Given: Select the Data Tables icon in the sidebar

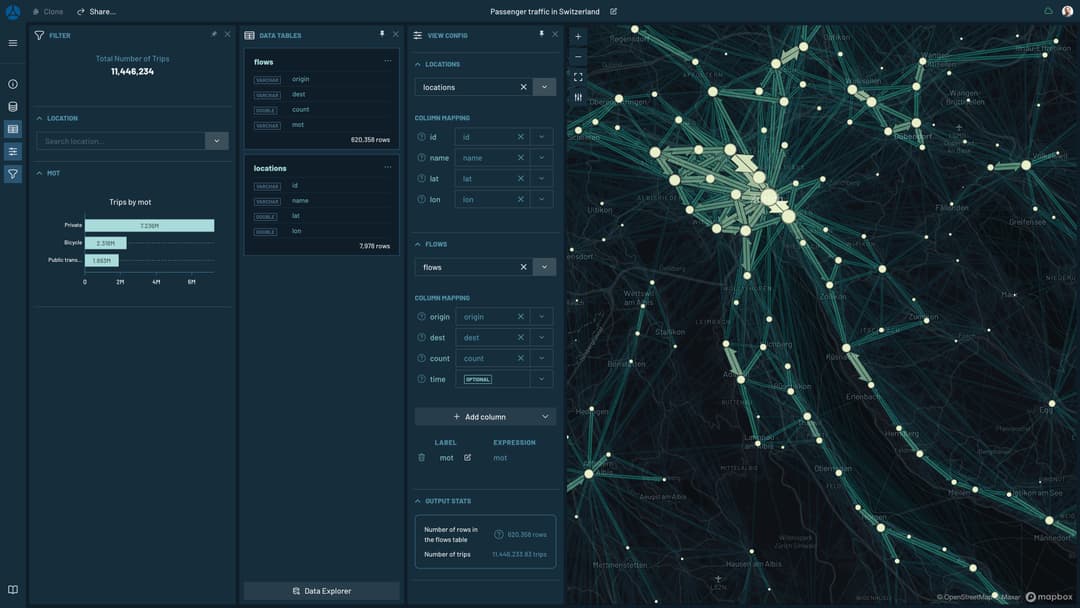Looking at the screenshot, I should pos(11,127).
